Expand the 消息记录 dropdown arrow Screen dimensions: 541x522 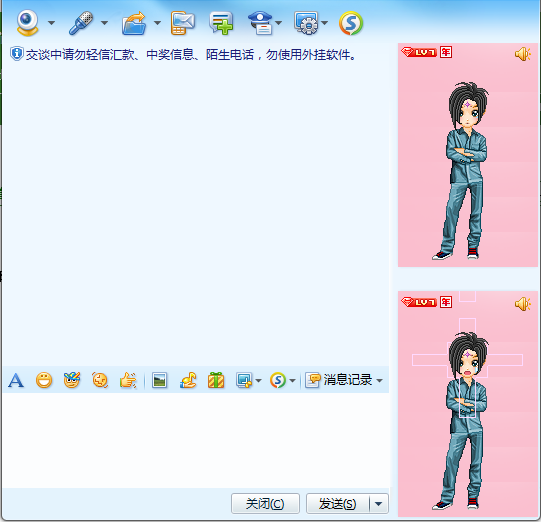pyautogui.click(x=380, y=381)
